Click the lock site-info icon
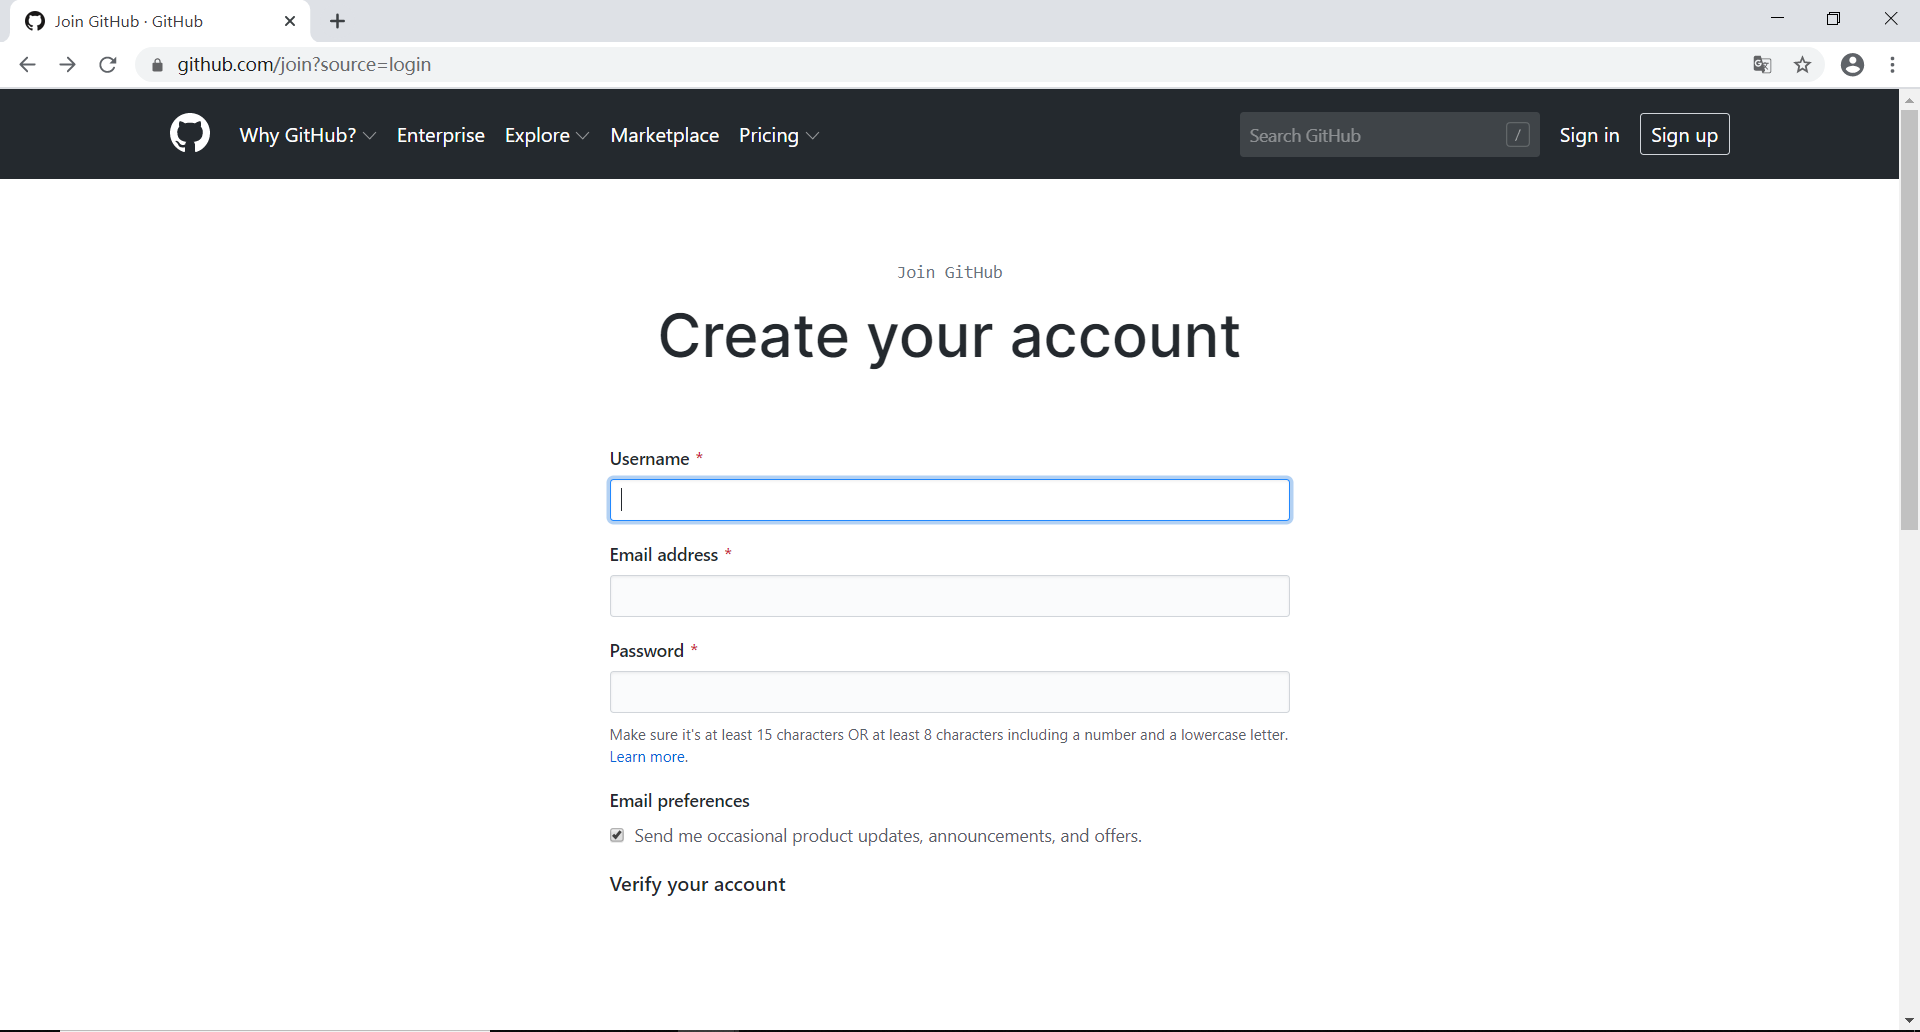Screen dimensions: 1920x1032 (x=157, y=65)
